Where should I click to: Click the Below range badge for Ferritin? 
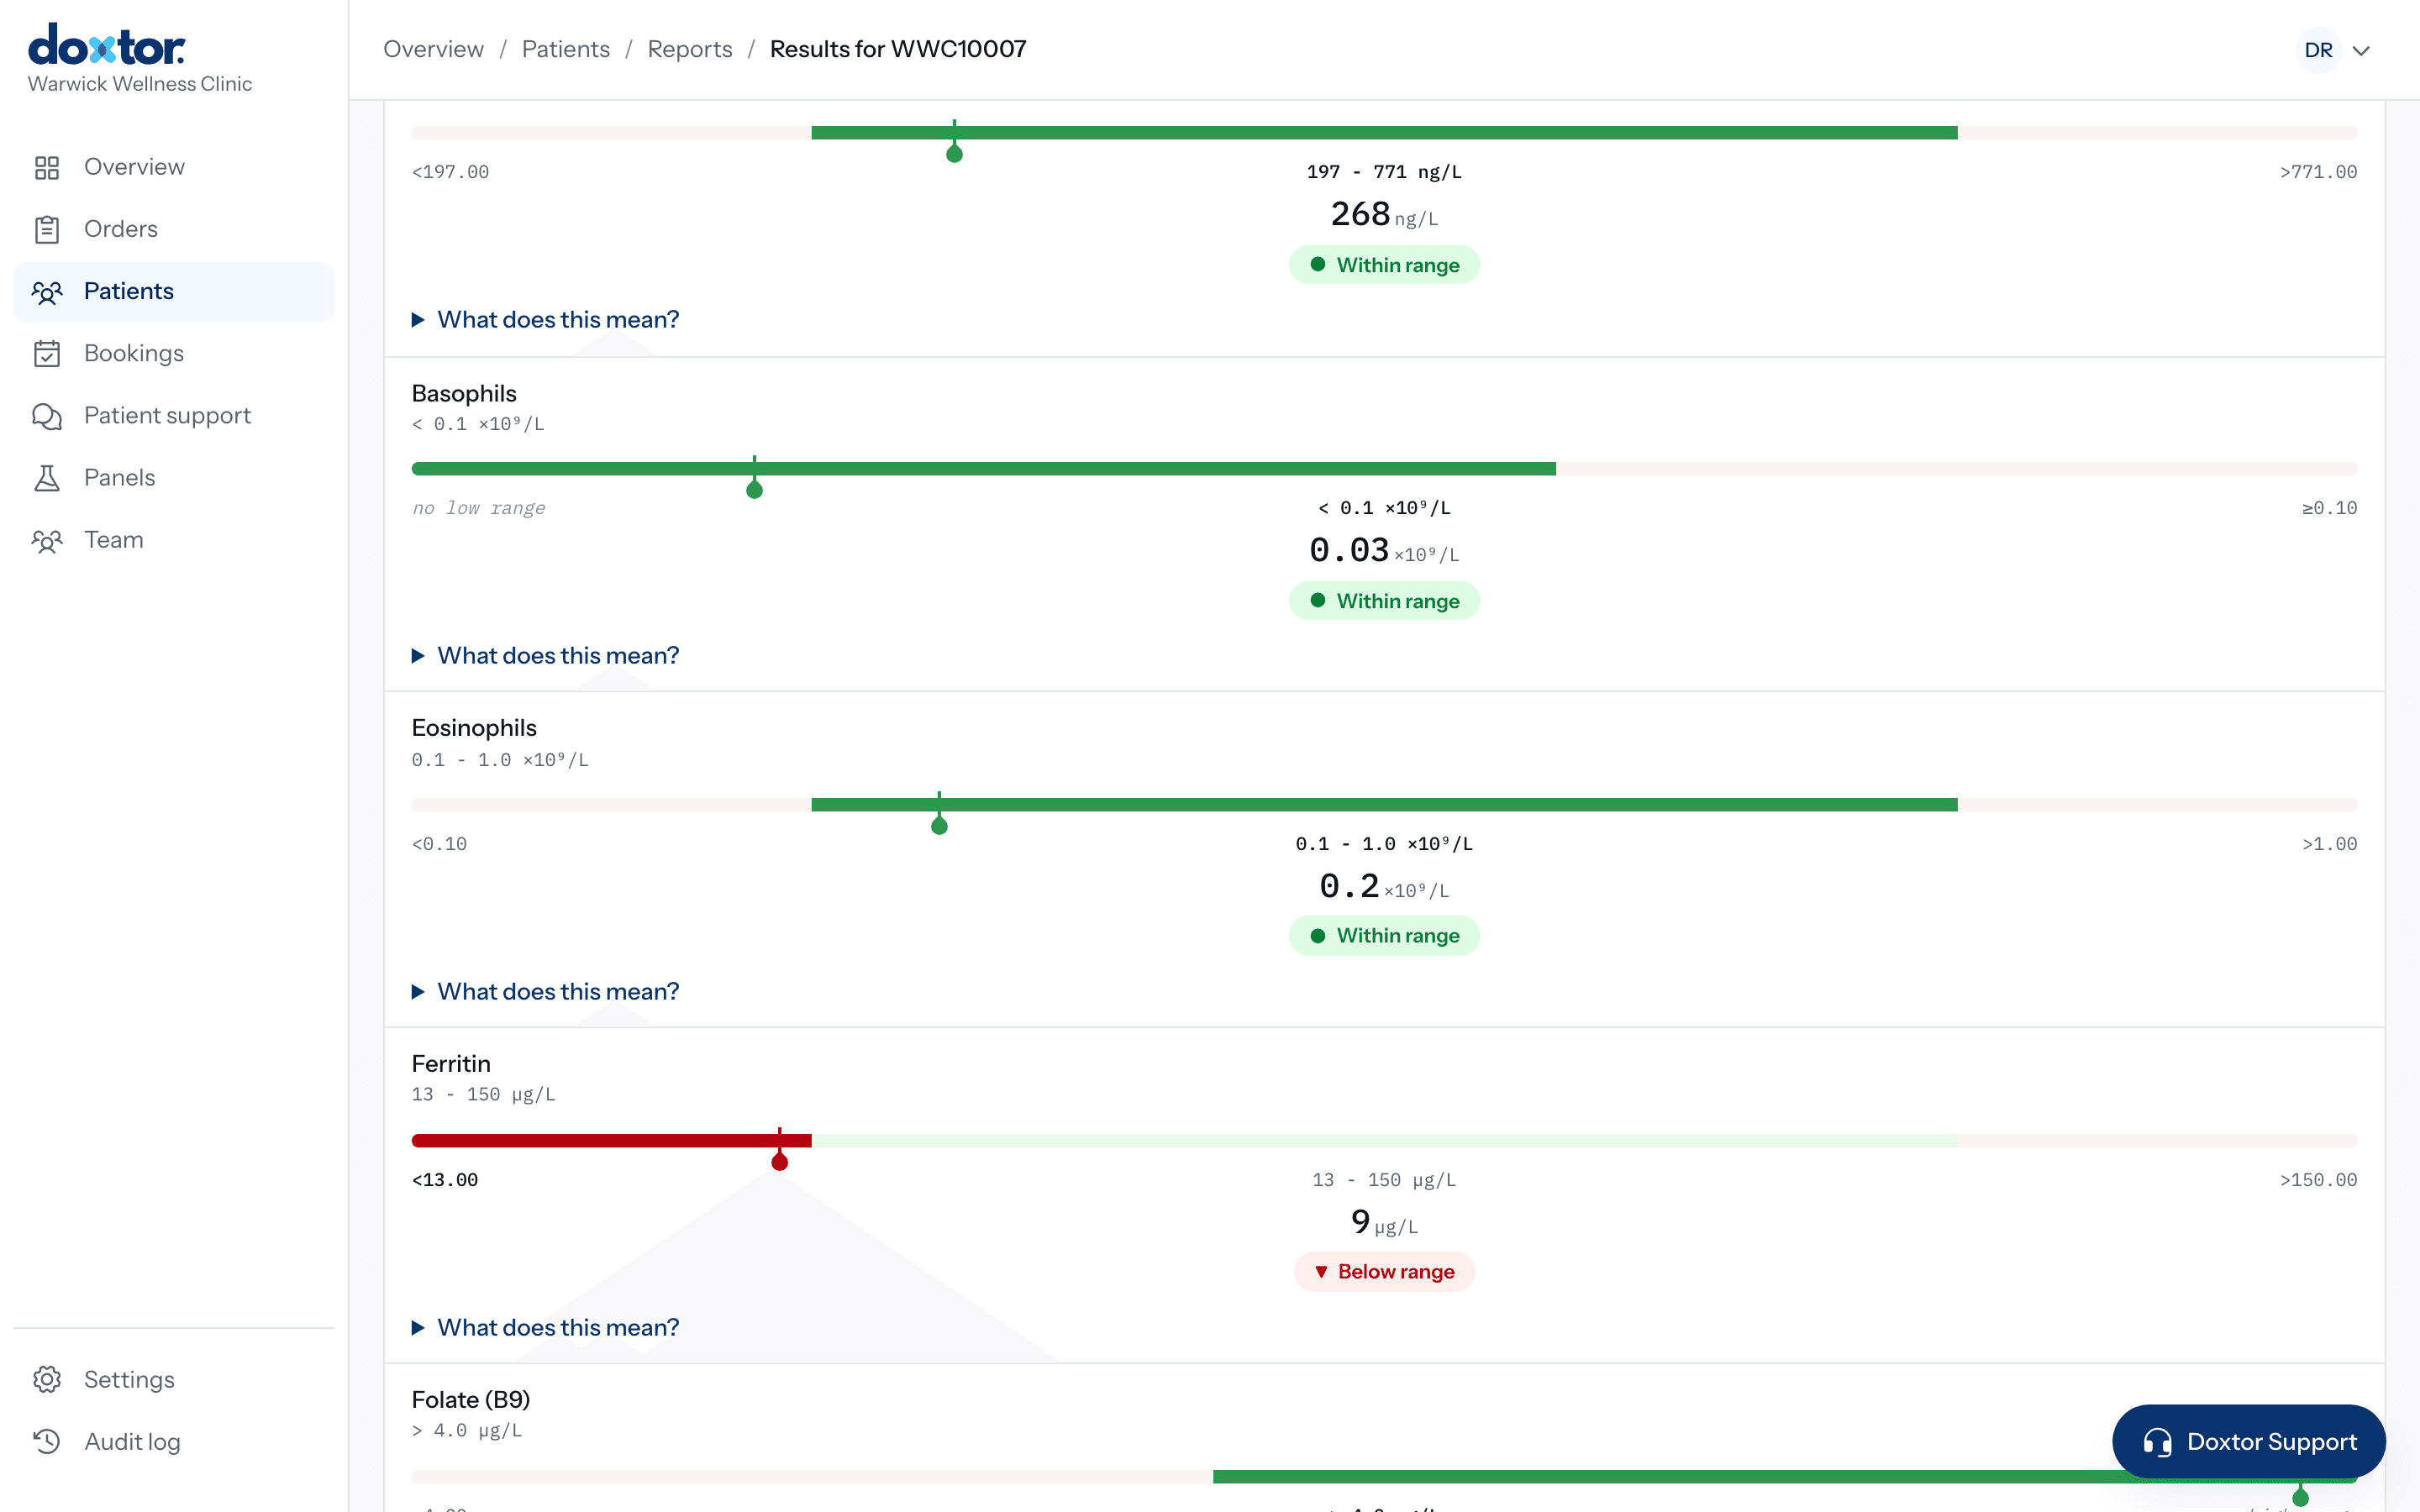tap(1384, 1271)
